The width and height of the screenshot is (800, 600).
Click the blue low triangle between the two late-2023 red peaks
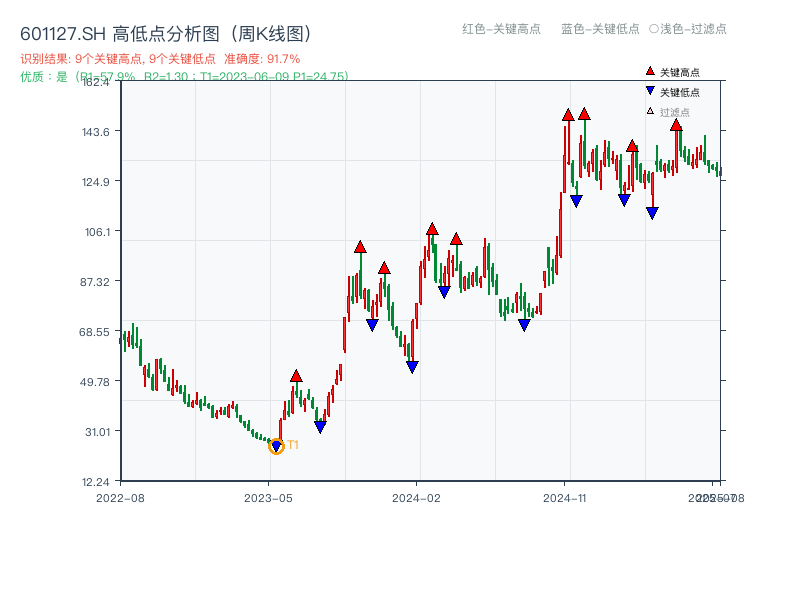click(x=372, y=325)
